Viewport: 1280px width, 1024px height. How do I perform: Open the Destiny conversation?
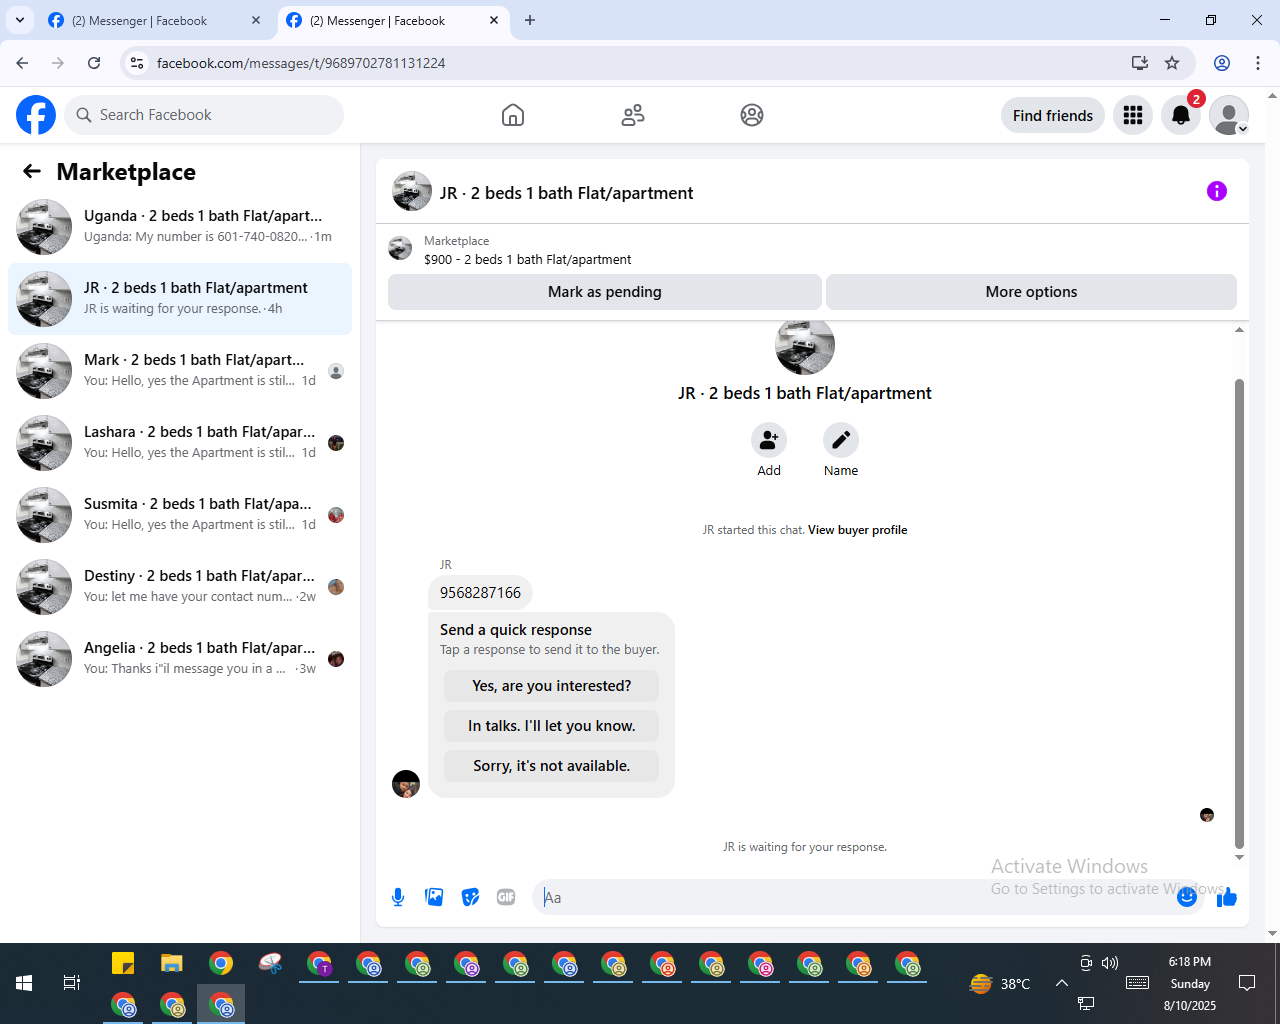point(180,587)
